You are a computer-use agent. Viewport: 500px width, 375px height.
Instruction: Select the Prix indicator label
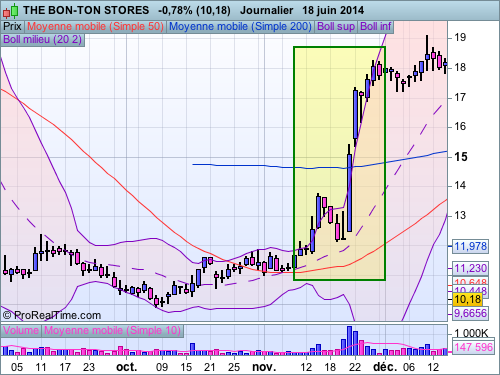click(12, 26)
